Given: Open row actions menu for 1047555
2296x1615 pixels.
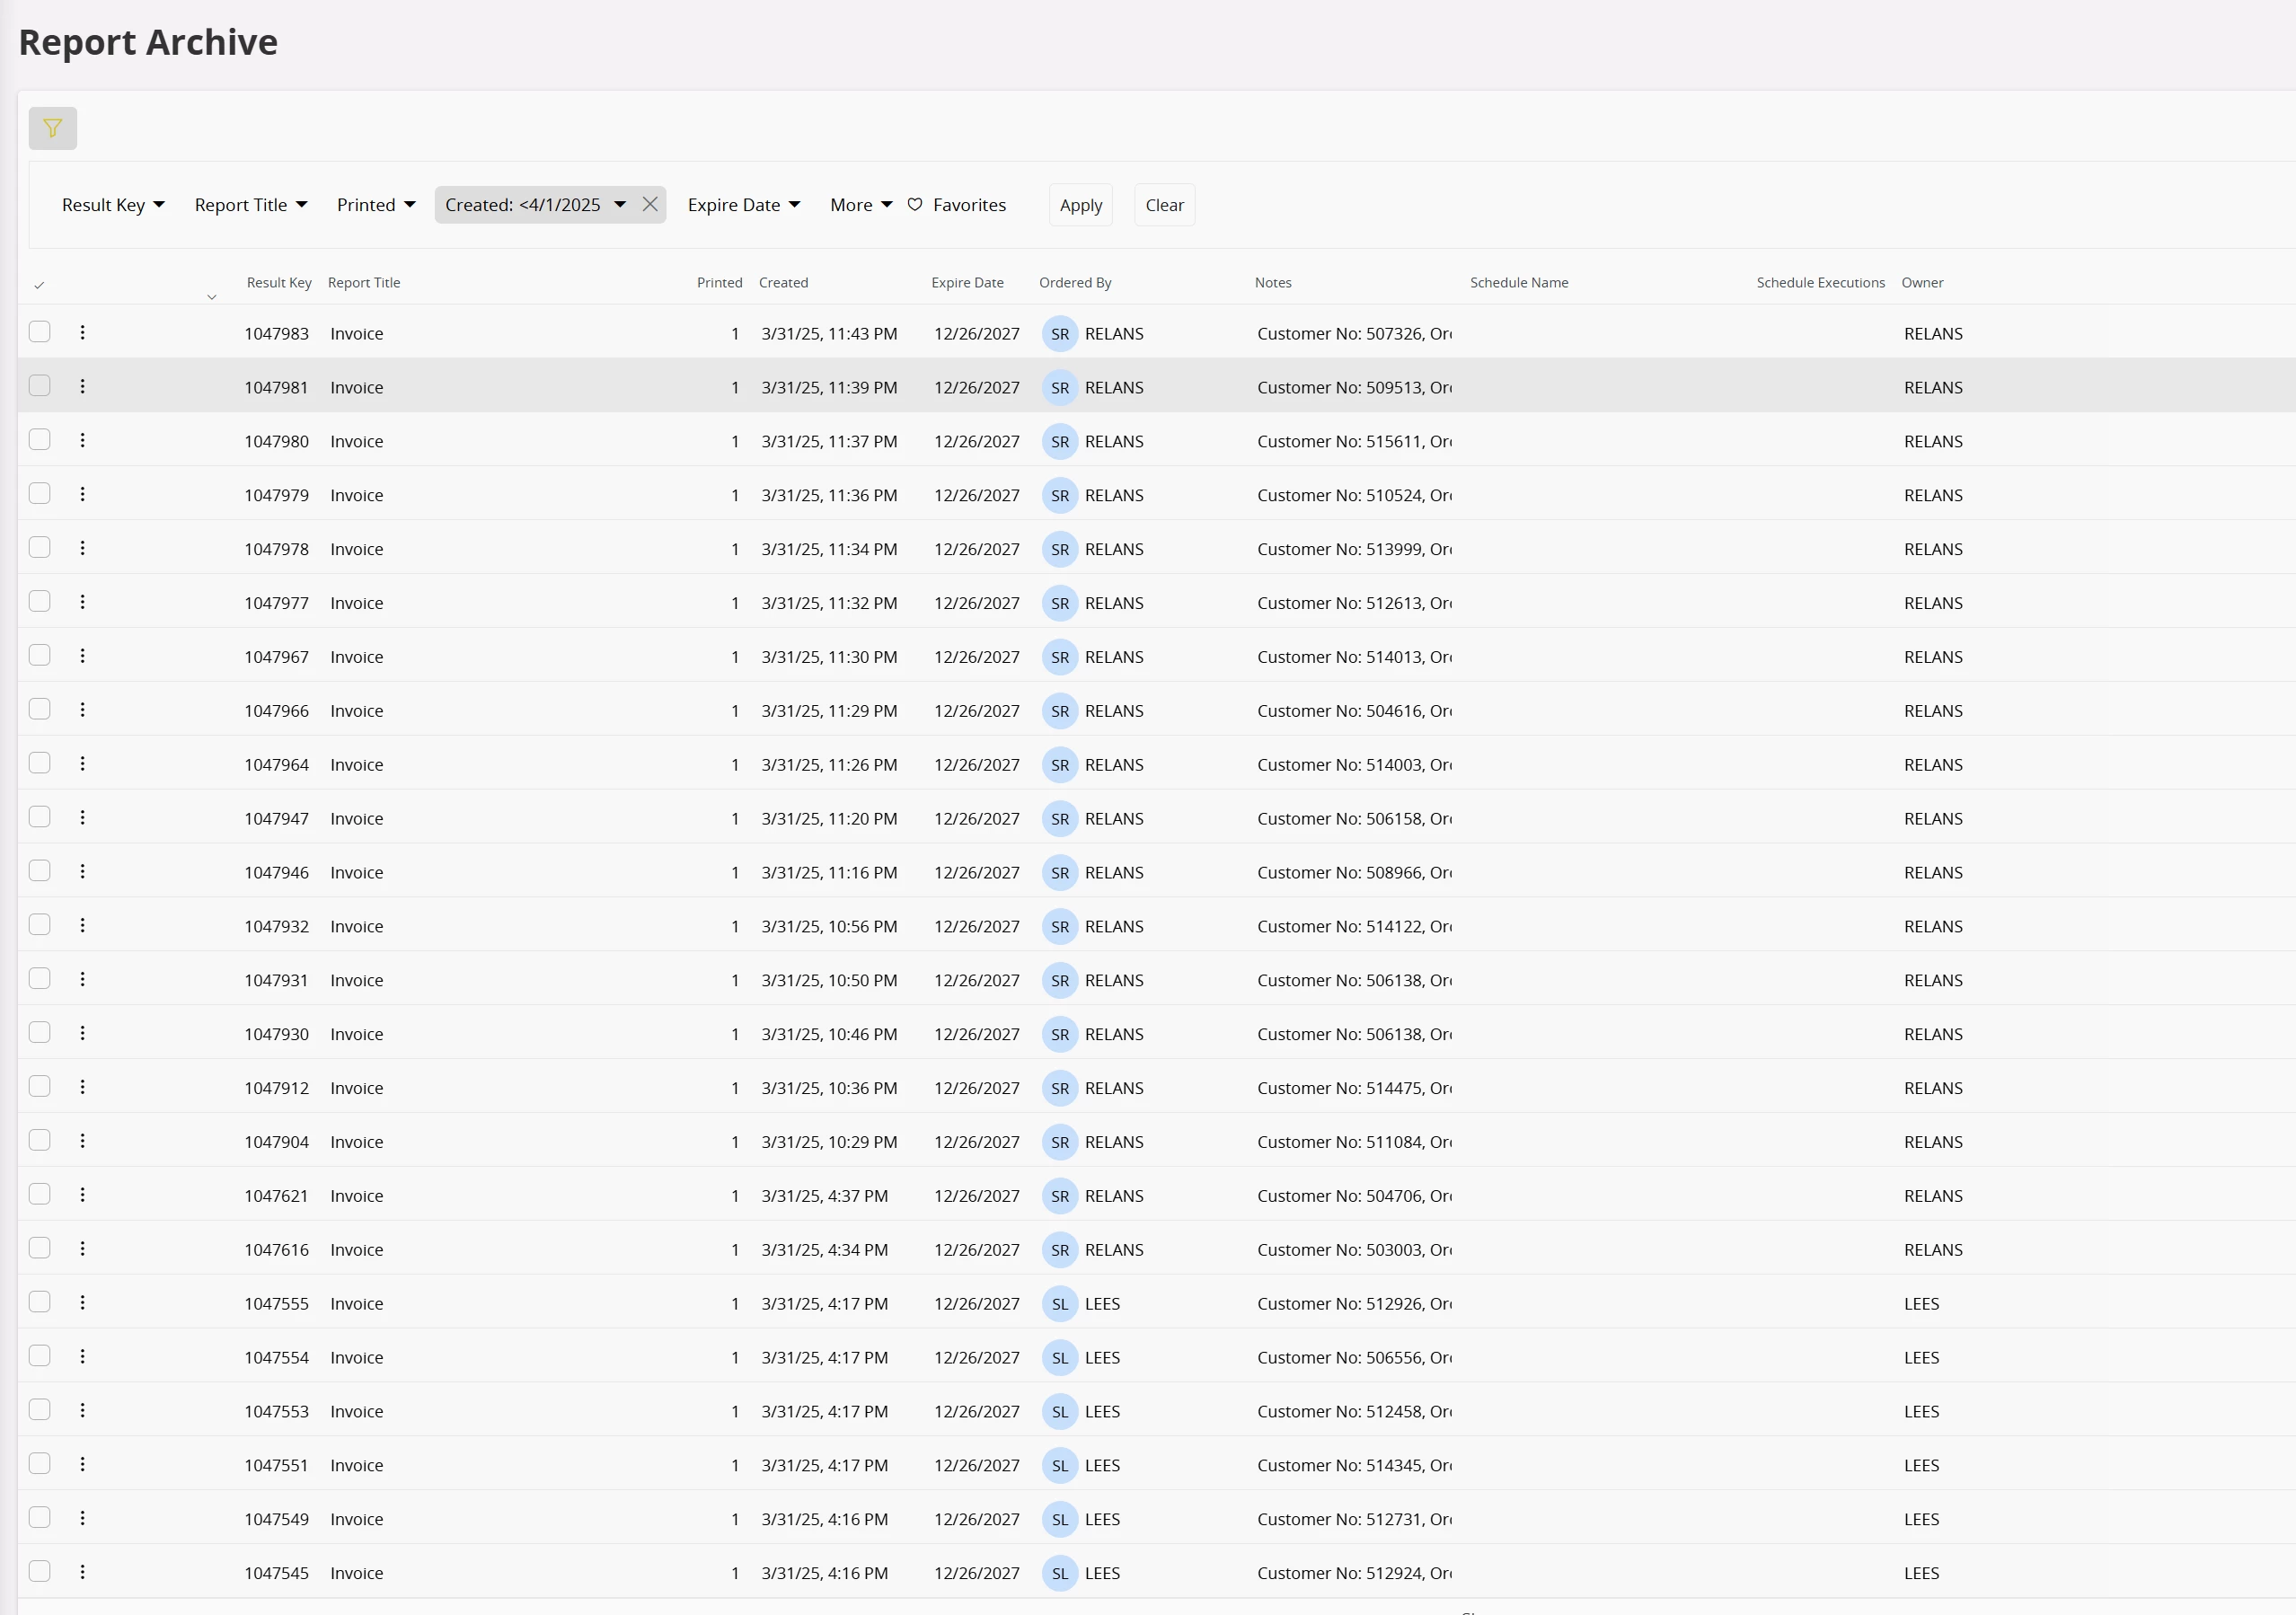Looking at the screenshot, I should click(x=82, y=1303).
